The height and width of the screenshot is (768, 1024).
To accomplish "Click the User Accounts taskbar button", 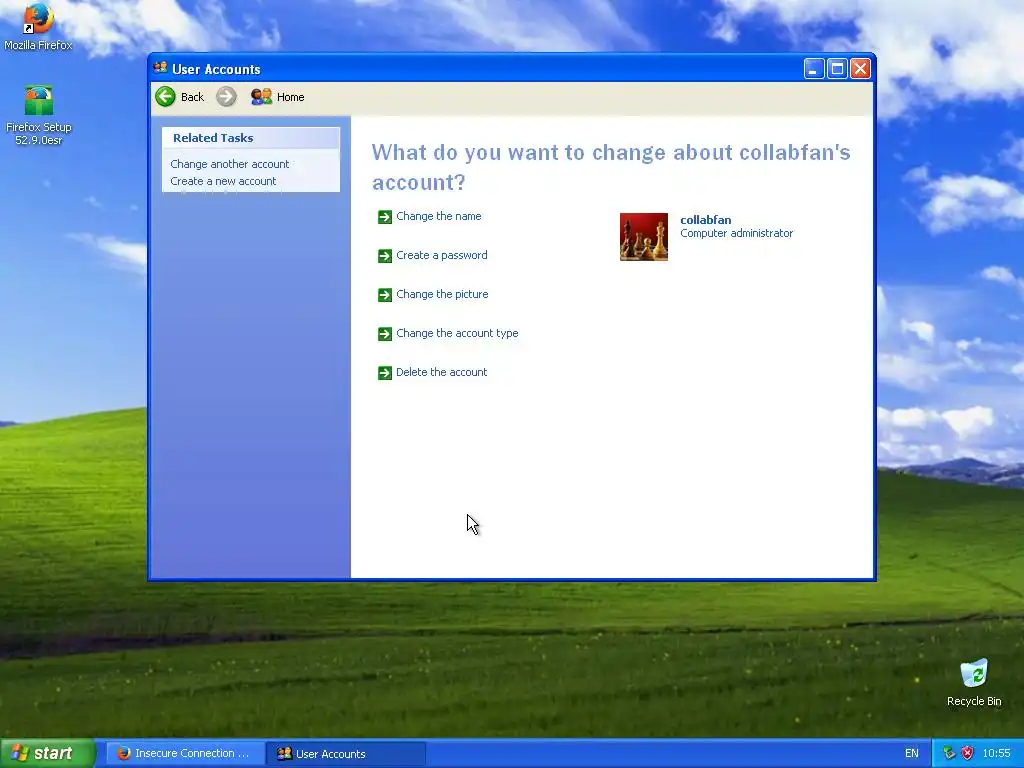I will pos(346,754).
